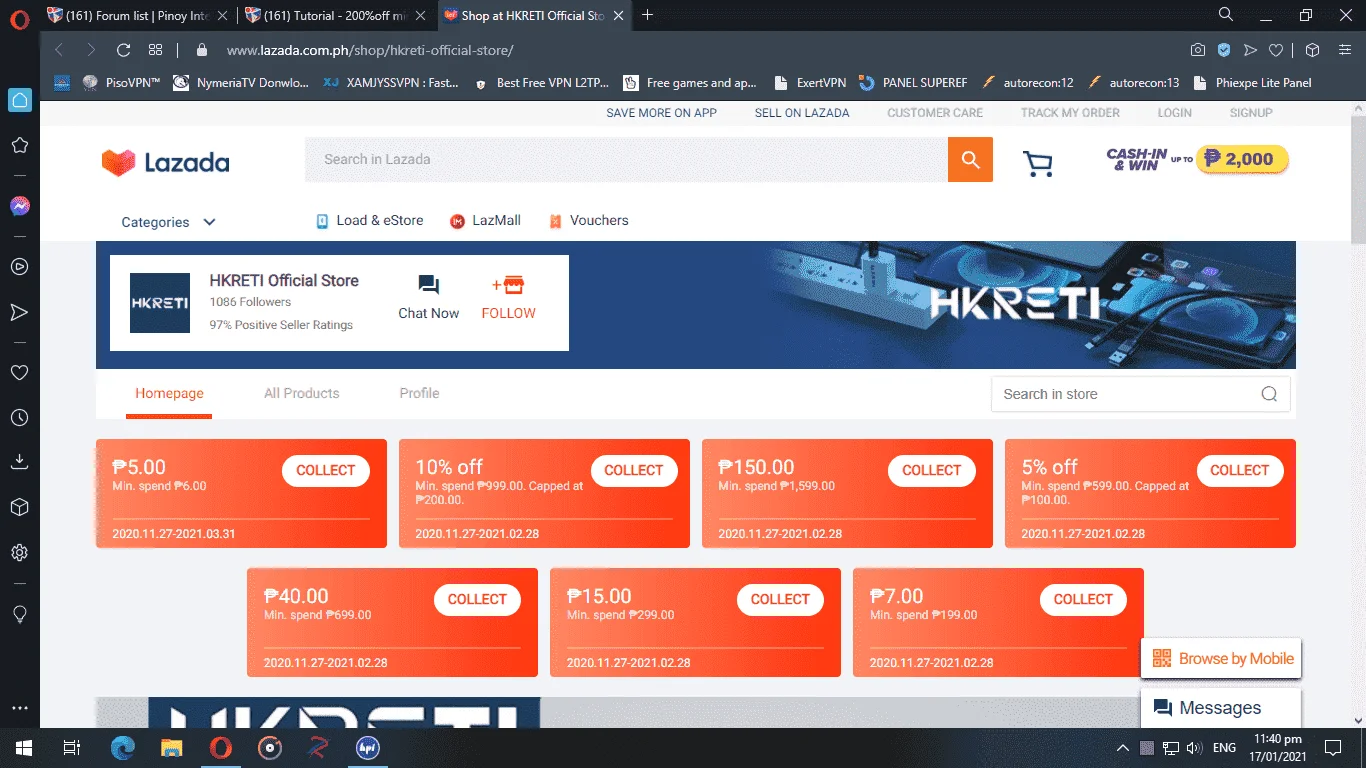1366x768 pixels.
Task: Collect the ₱150.00 voucher
Action: [x=932, y=470]
